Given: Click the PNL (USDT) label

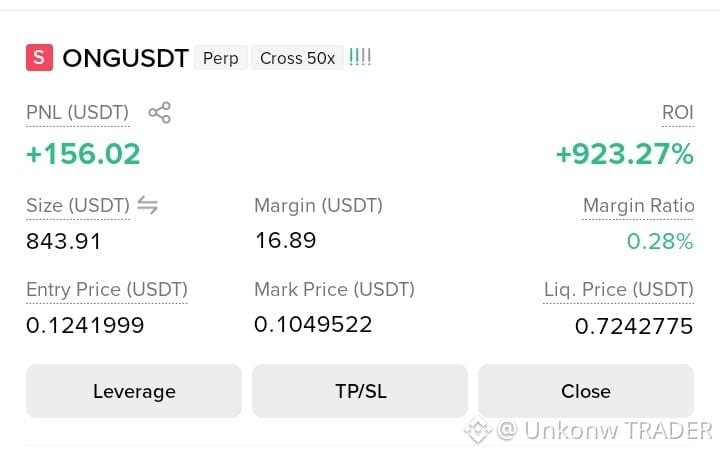Looking at the screenshot, I should coord(78,112).
